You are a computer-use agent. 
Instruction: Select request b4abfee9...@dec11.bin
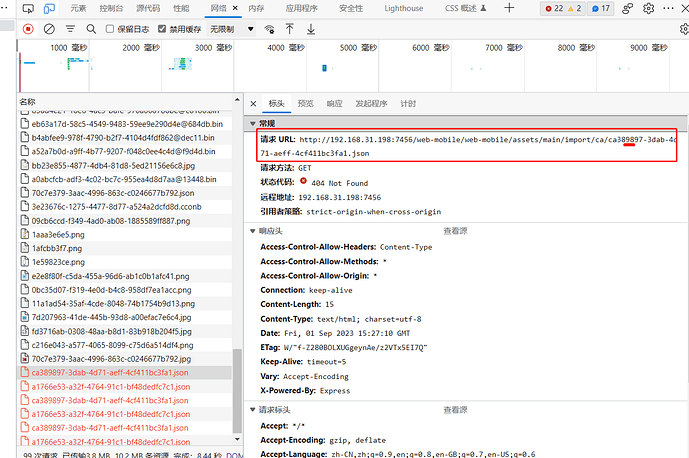tap(125, 138)
